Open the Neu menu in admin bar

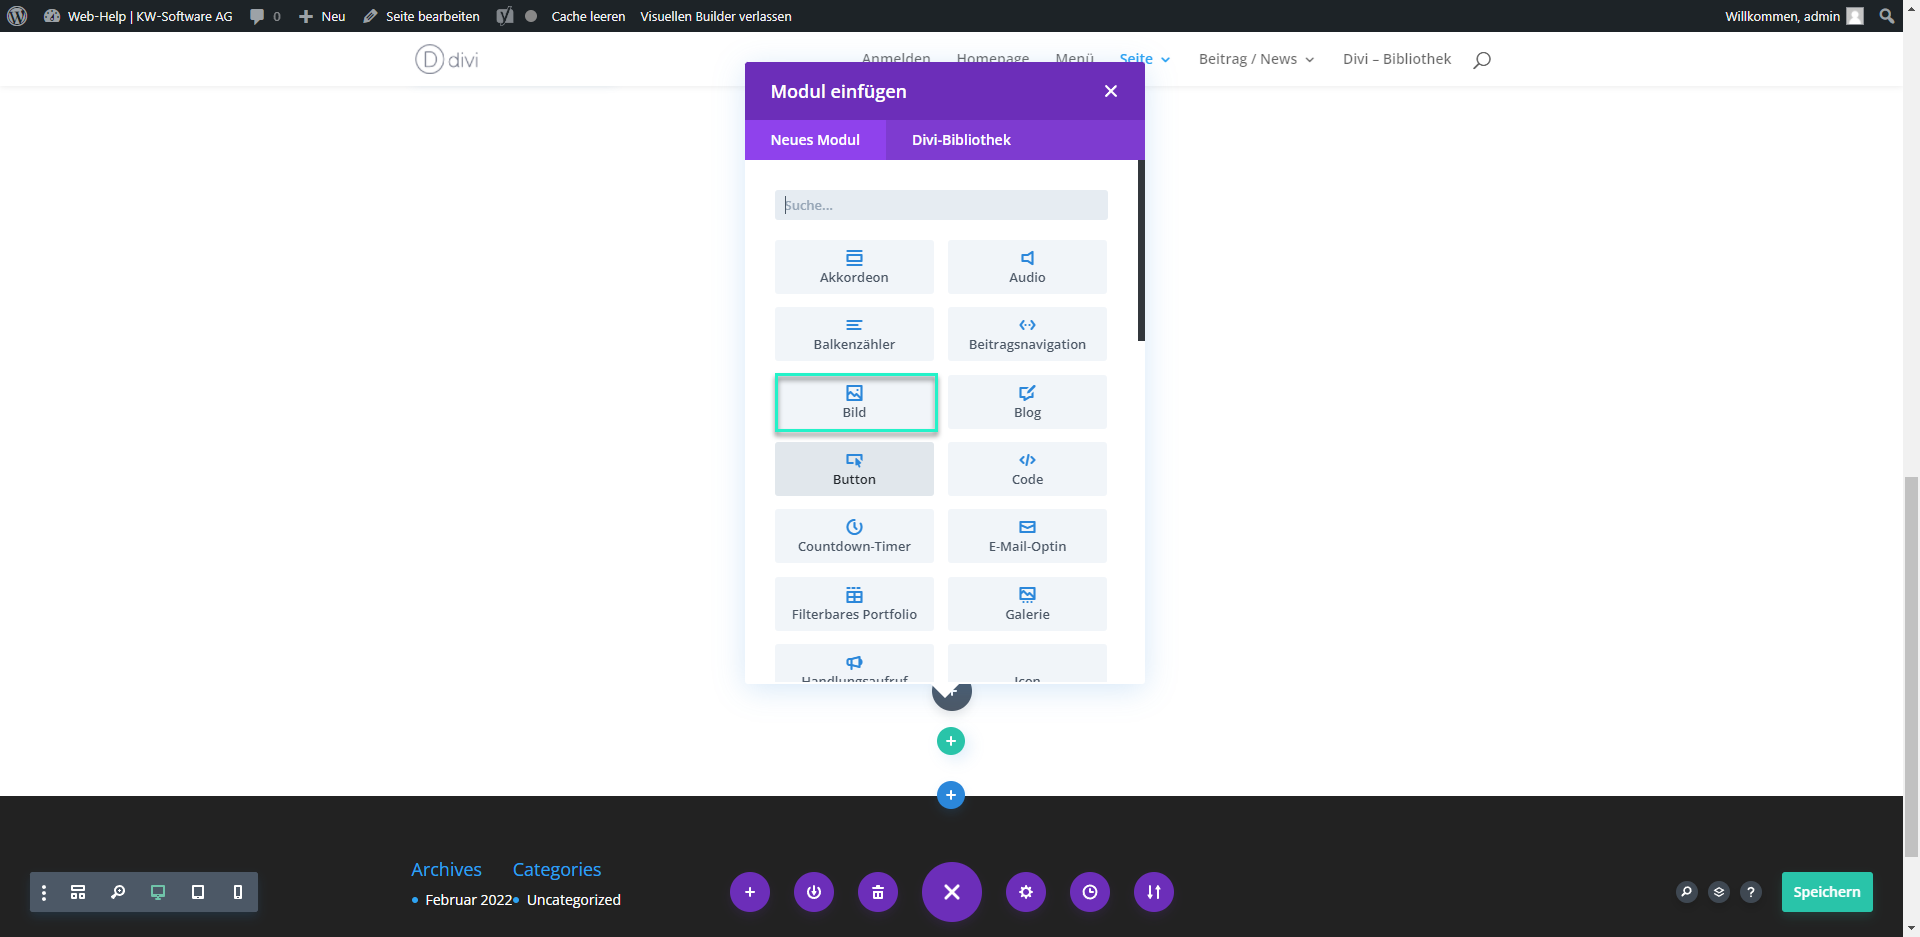click(322, 16)
